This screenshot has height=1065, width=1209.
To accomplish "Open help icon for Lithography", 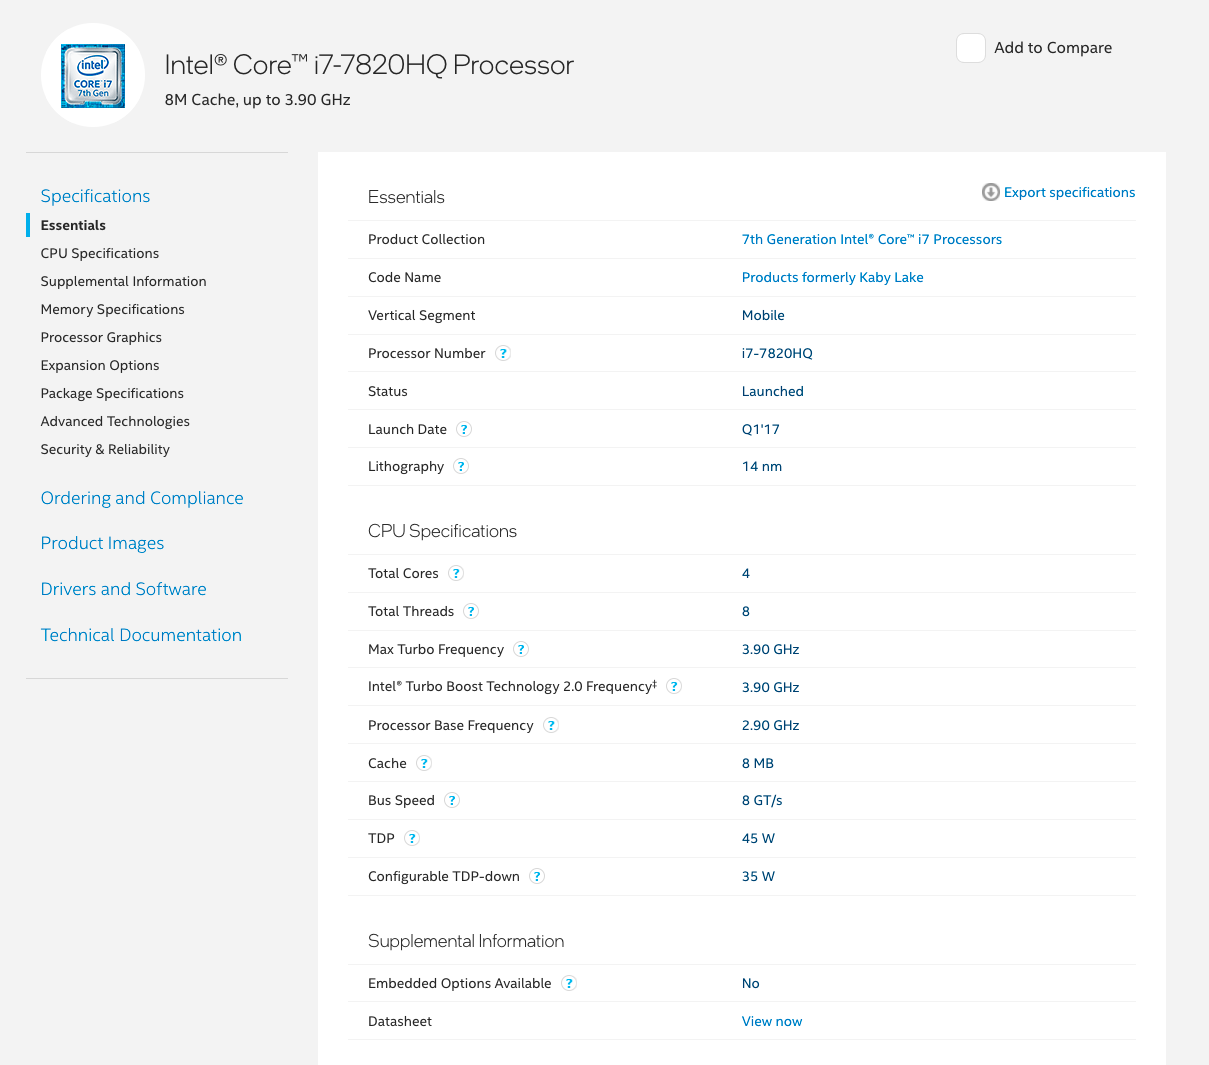I will point(461,466).
